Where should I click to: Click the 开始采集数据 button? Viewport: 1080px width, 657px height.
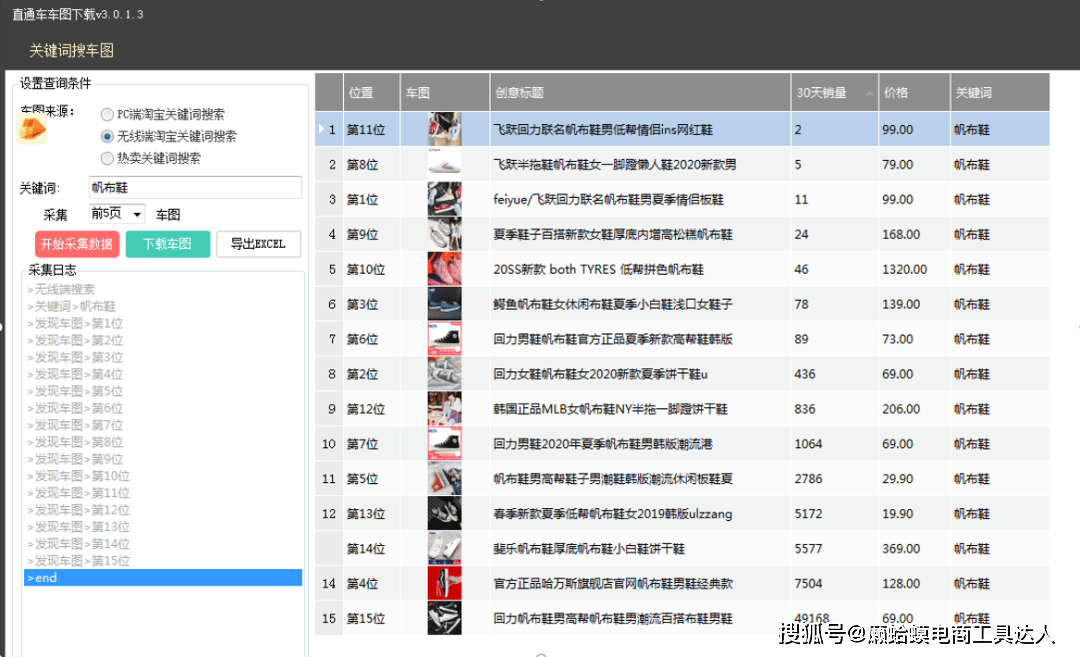point(77,244)
